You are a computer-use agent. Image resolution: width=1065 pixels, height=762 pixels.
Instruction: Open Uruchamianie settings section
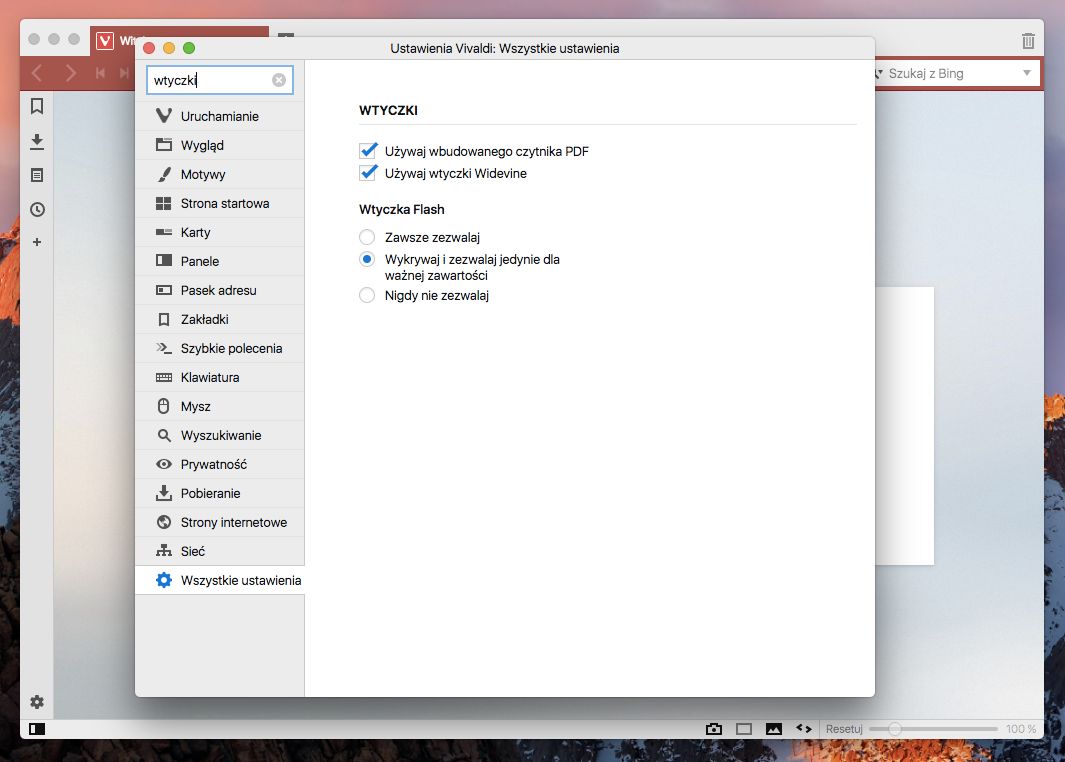[x=219, y=116]
